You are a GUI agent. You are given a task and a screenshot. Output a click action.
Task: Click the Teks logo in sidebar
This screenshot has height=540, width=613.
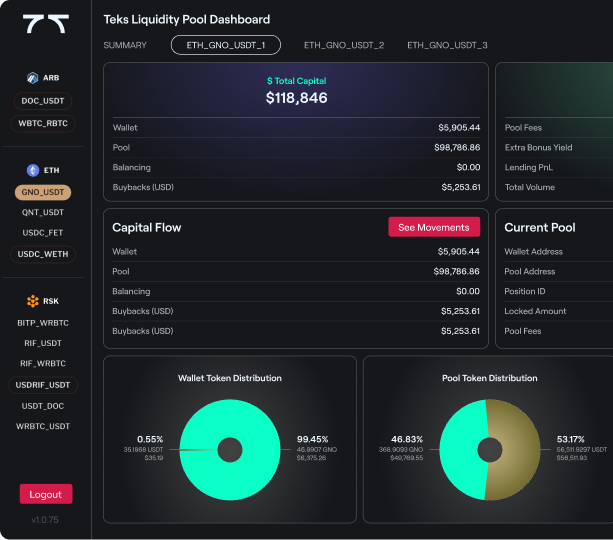pos(45,25)
